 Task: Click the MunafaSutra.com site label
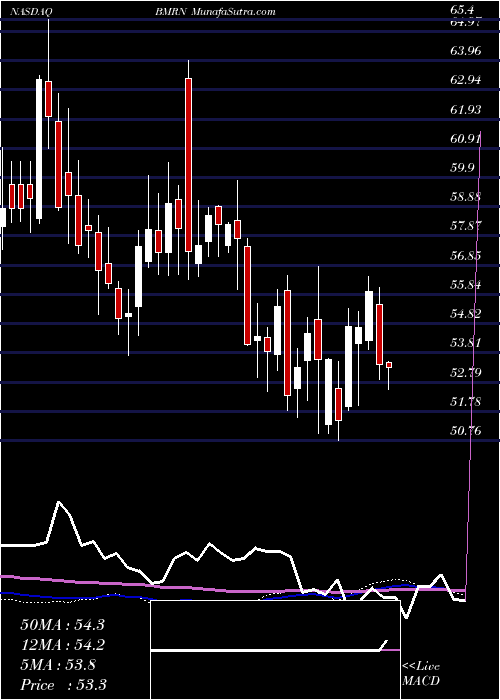pyautogui.click(x=233, y=12)
